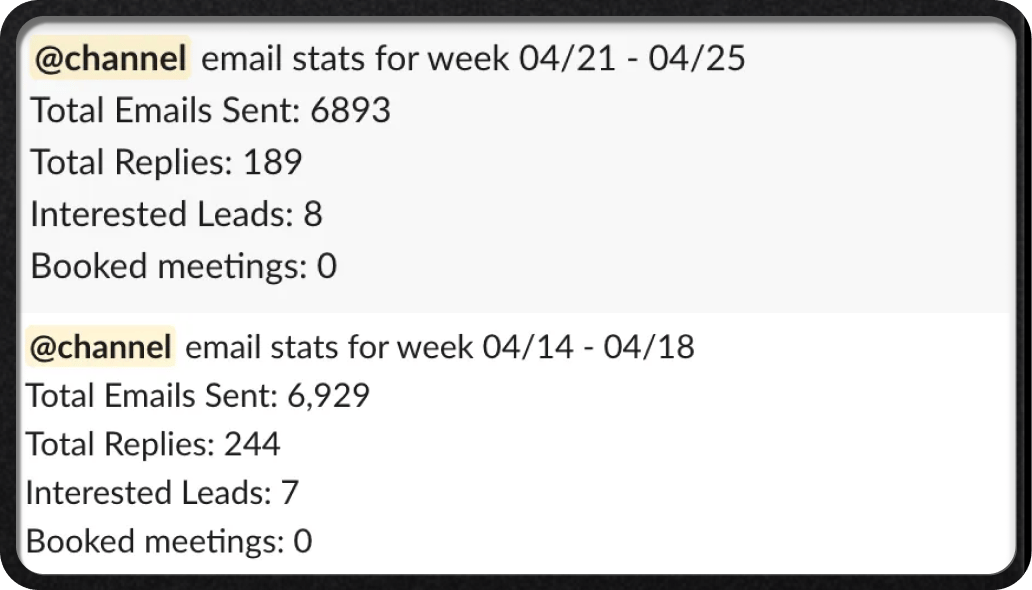The height and width of the screenshot is (590, 1032).
Task: Click the 'Interested Leads: 8' line
Action: pos(176,214)
